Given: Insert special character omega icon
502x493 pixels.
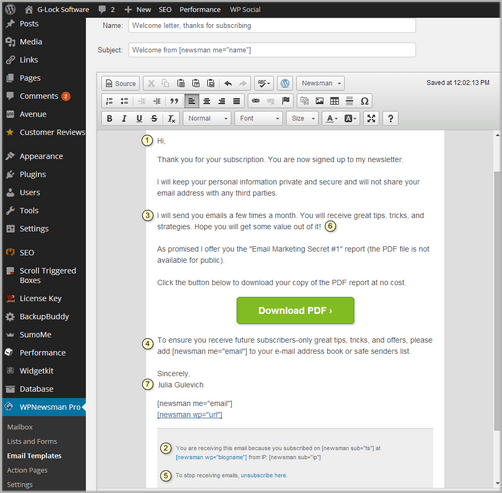Looking at the screenshot, I should pyautogui.click(x=364, y=101).
